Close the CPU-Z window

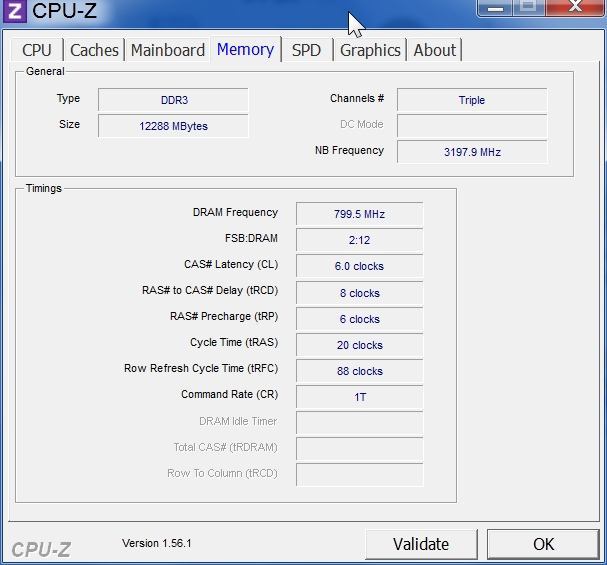(x=576, y=8)
